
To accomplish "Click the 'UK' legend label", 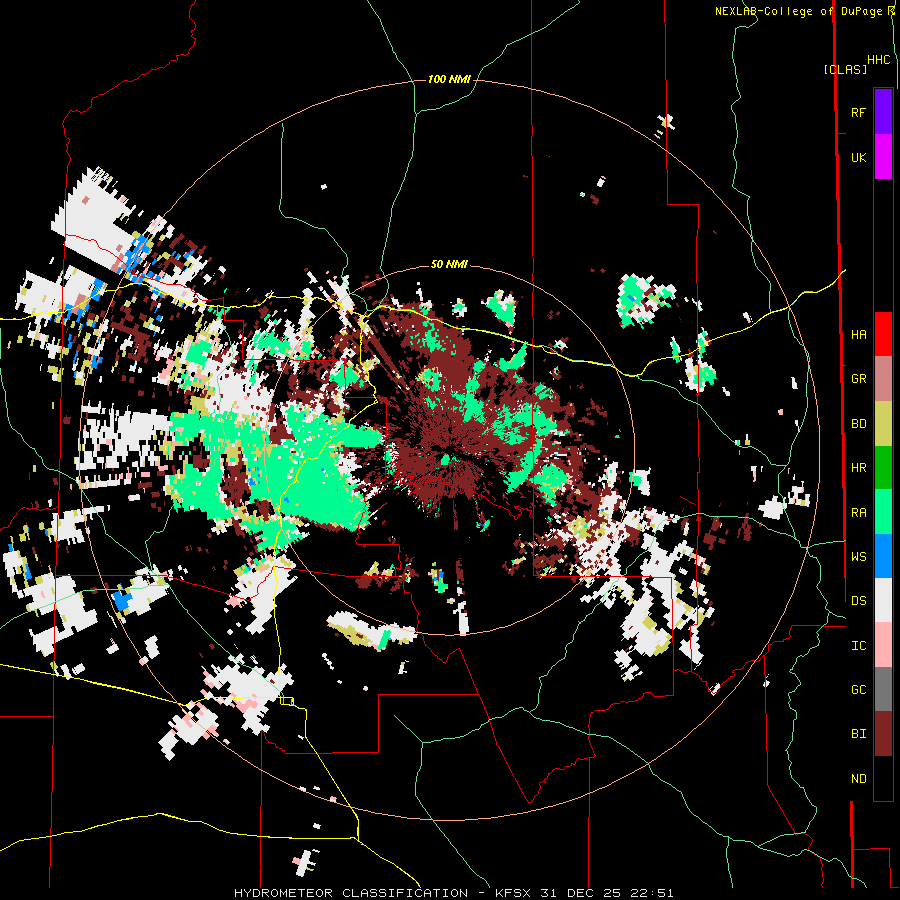I will tap(858, 157).
